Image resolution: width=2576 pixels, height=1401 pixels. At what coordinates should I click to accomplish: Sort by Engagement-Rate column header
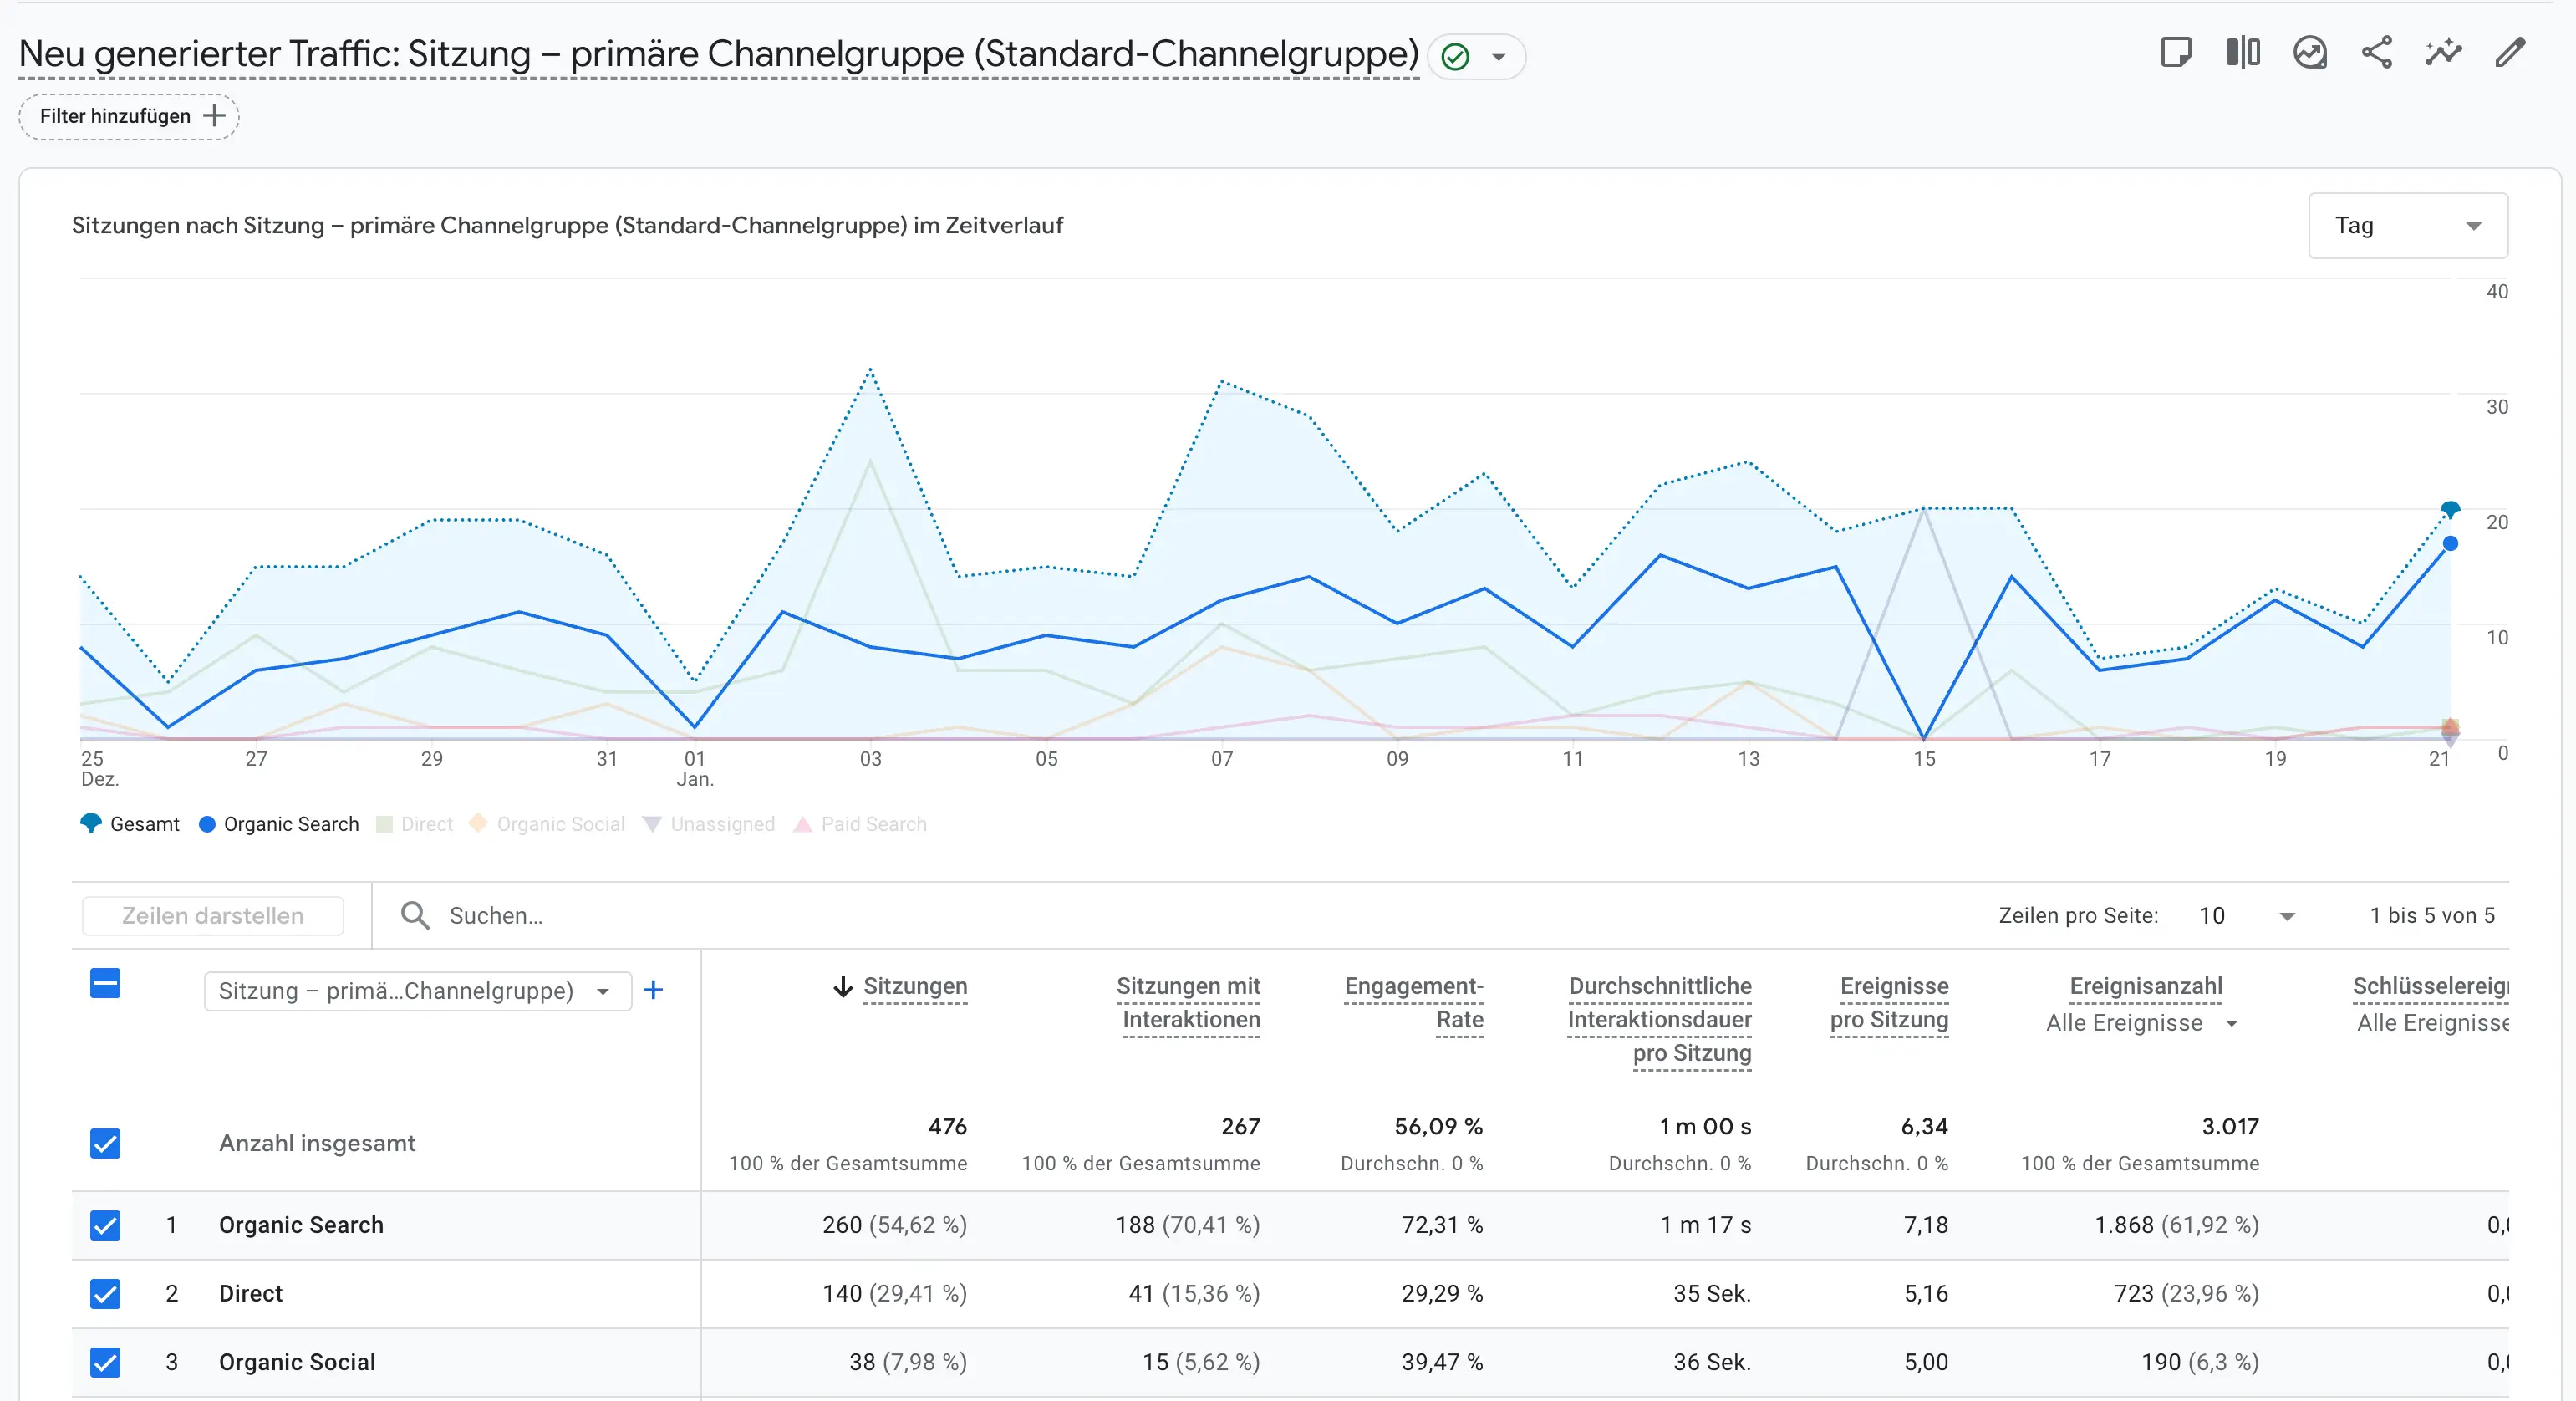[1413, 1002]
